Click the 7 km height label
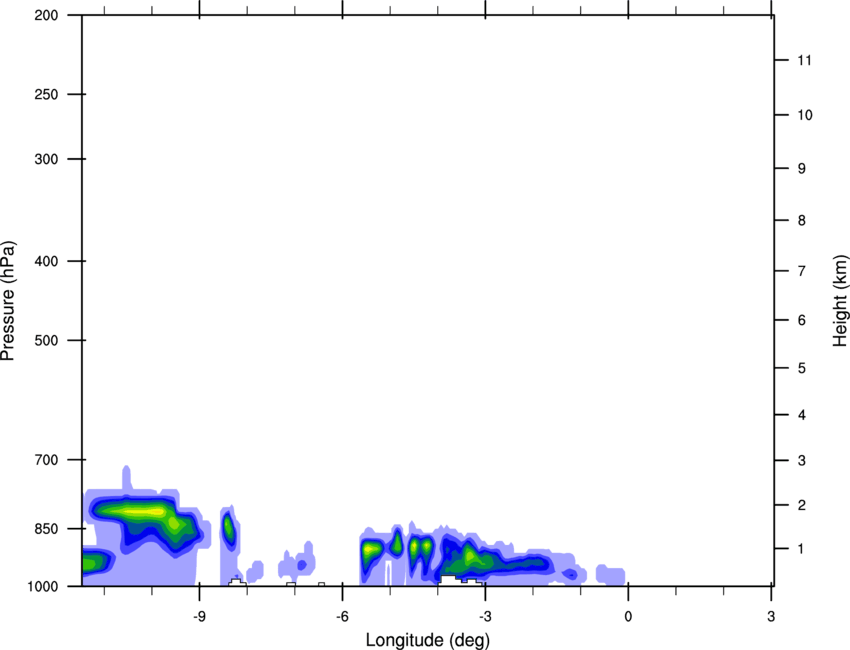850x650 pixels. (801, 271)
